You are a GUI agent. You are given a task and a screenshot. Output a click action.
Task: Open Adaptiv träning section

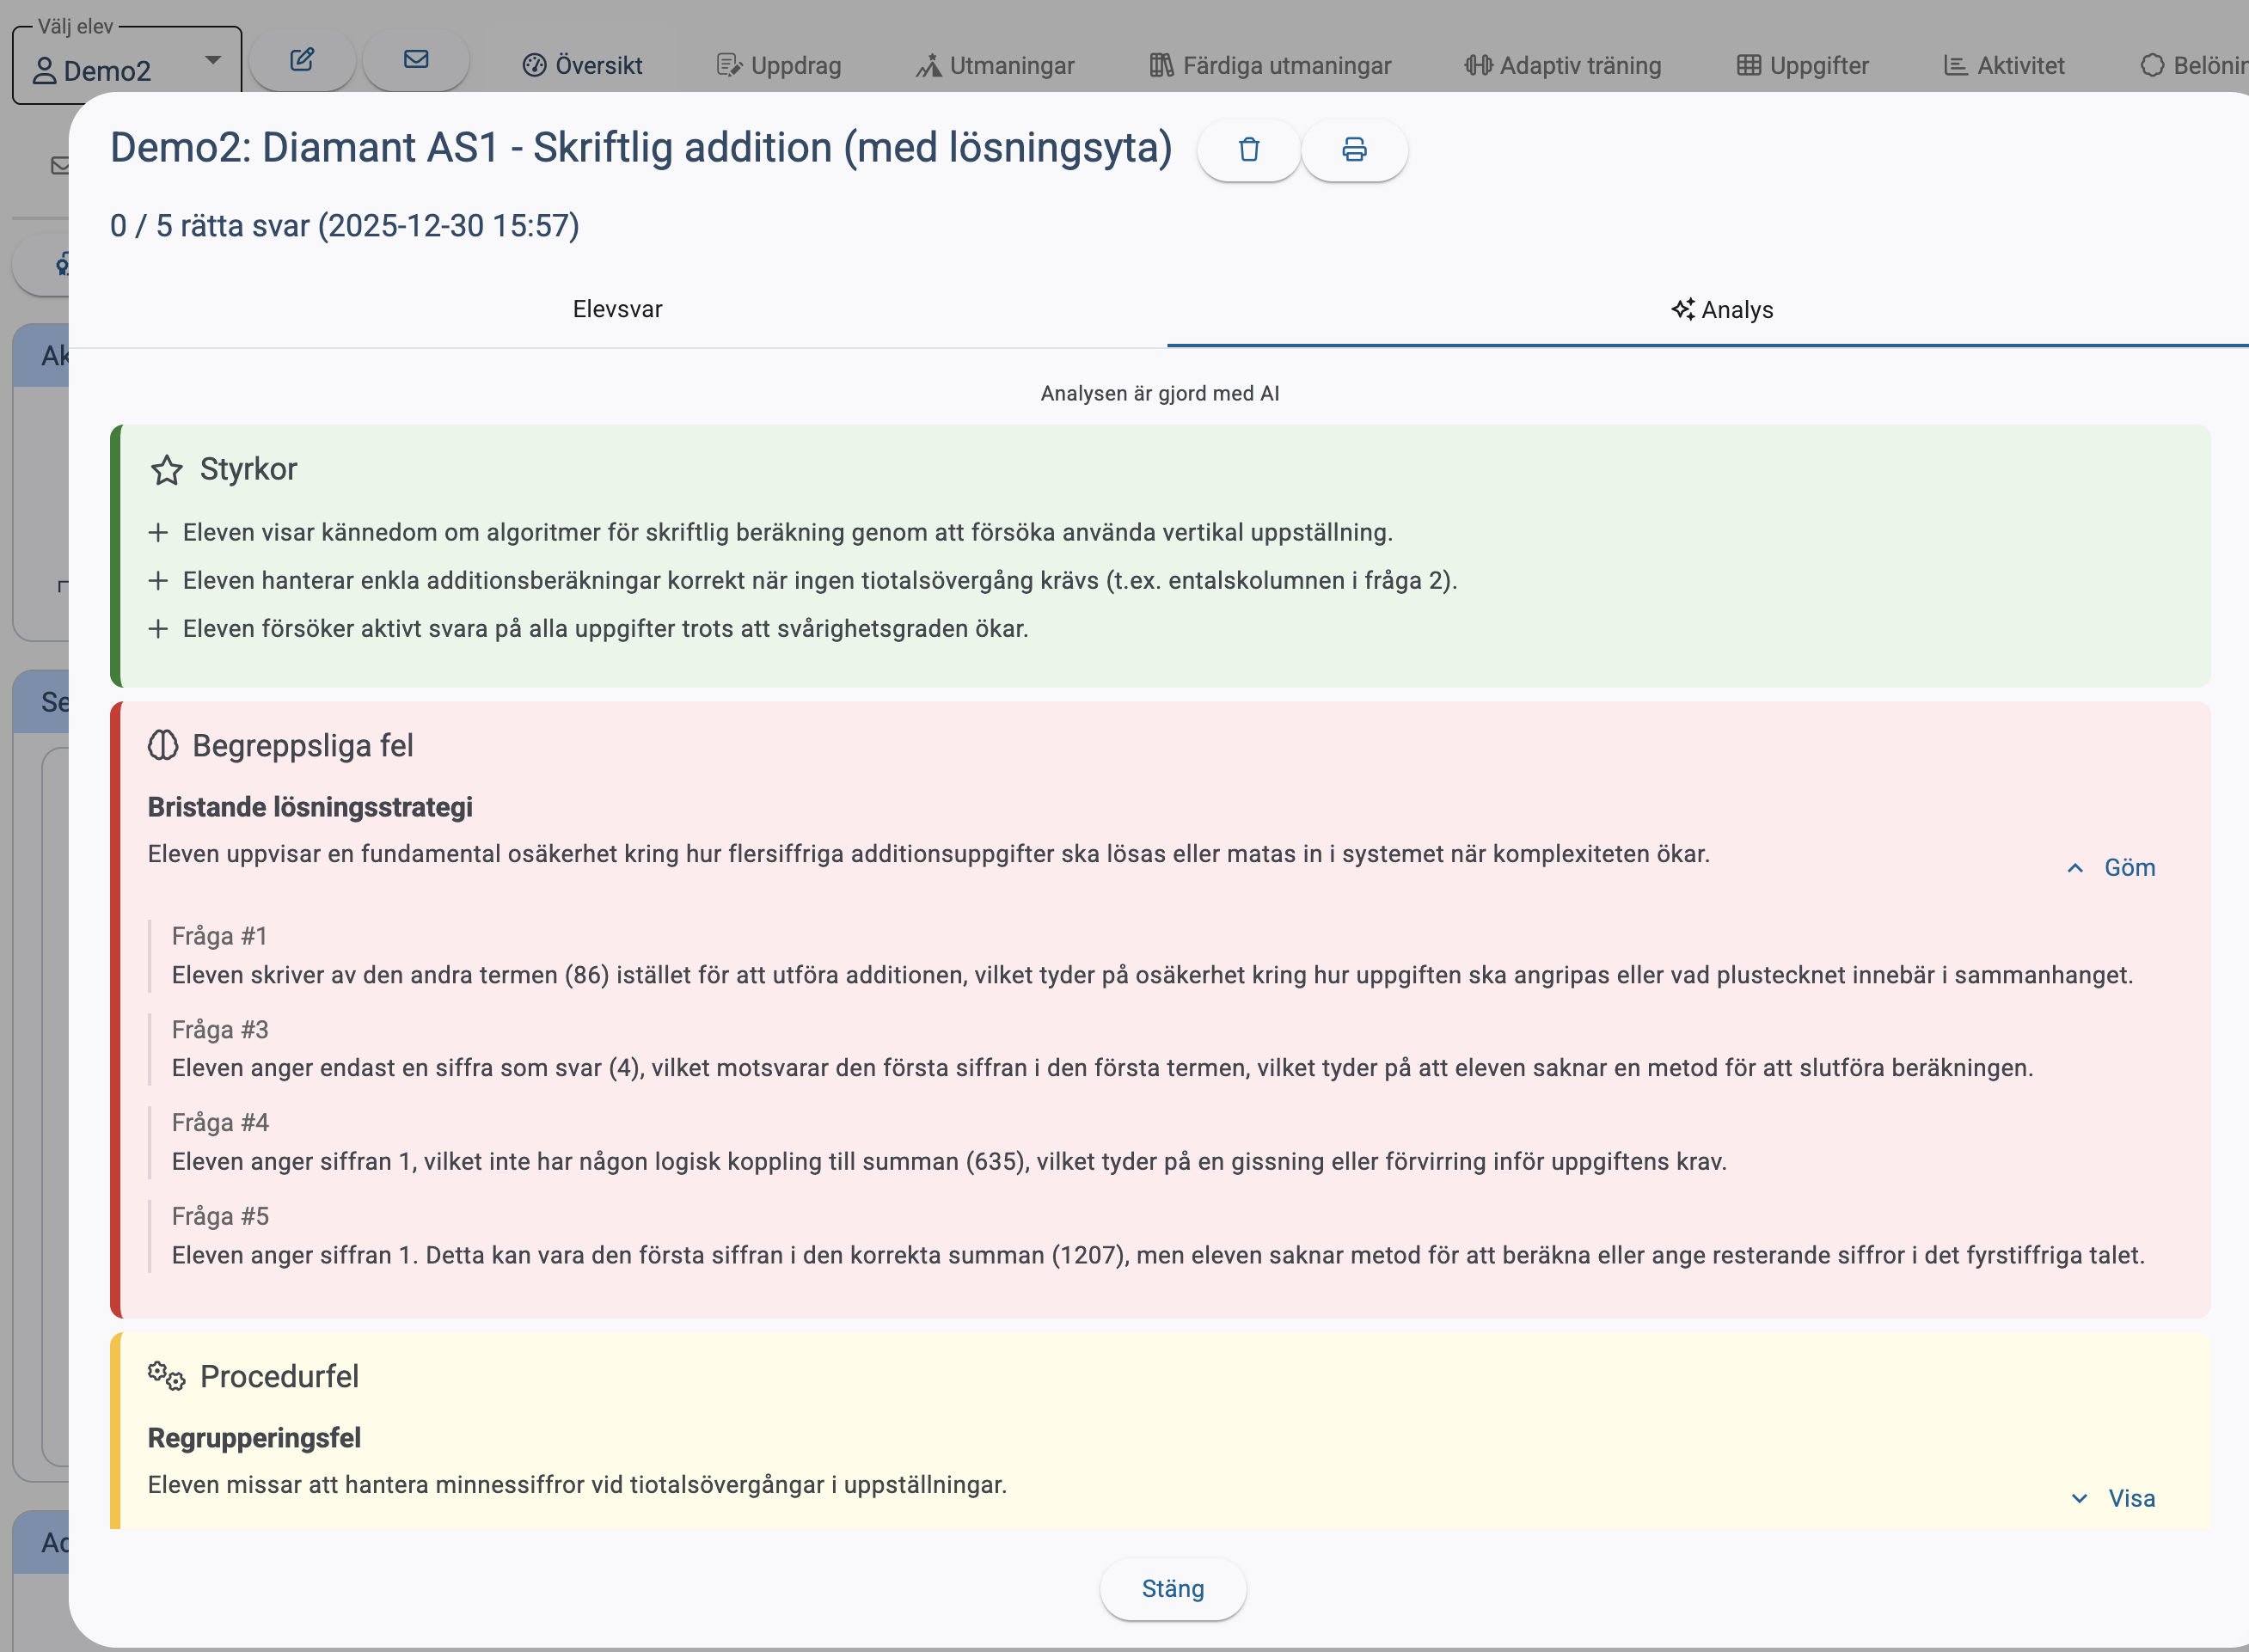[x=1563, y=66]
